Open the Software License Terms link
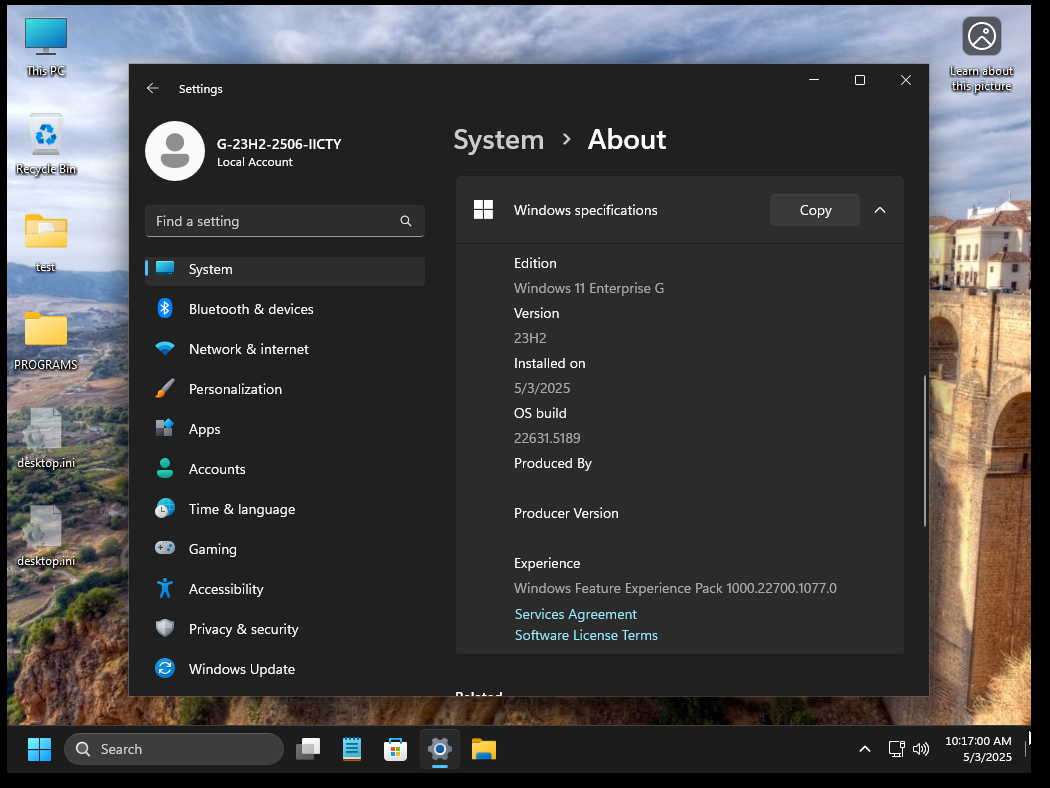The image size is (1050, 788). click(586, 635)
